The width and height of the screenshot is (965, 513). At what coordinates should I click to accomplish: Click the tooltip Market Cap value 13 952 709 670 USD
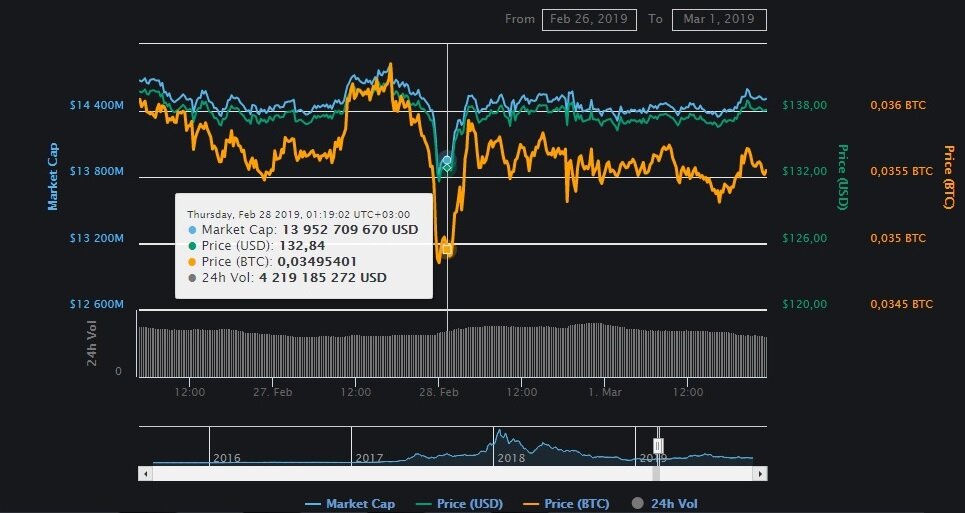[x=350, y=230]
